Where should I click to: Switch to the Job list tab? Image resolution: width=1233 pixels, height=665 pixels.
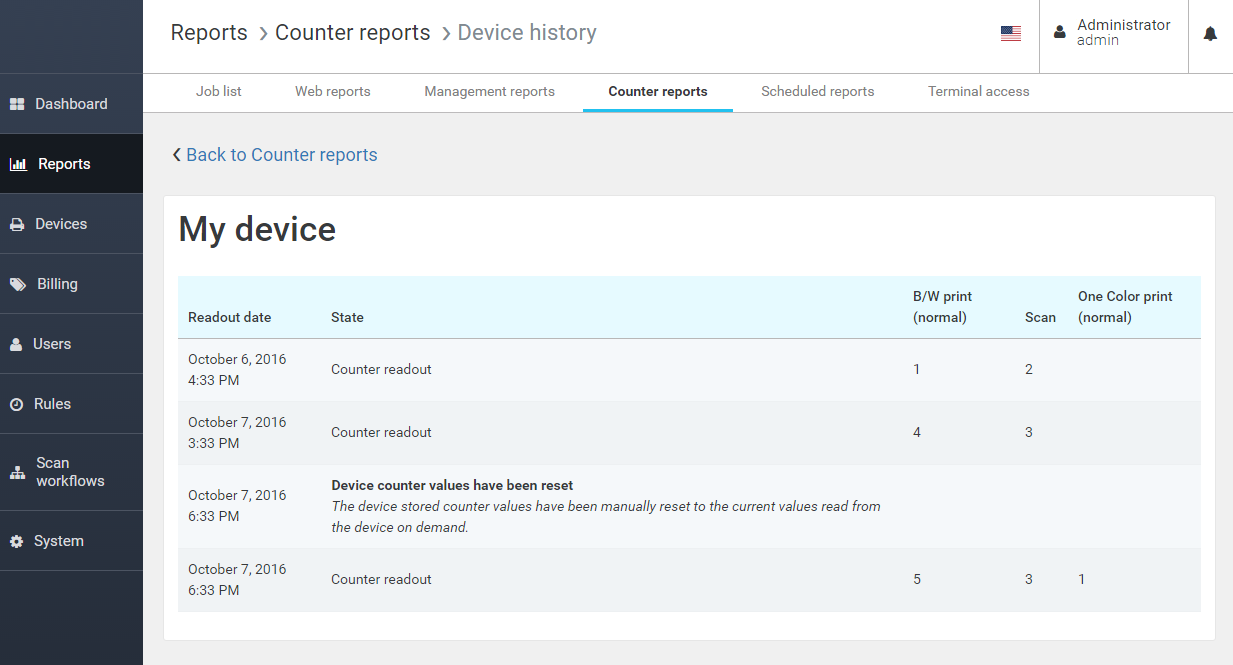point(218,91)
